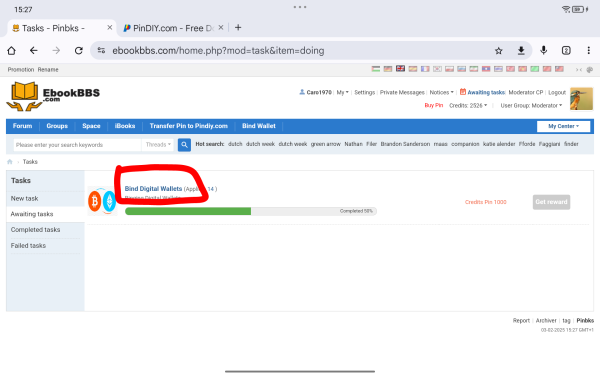Click the calendar icon beside Awaiting tasks
Image resolution: width=600 pixels, height=375 pixels.
[x=463, y=92]
